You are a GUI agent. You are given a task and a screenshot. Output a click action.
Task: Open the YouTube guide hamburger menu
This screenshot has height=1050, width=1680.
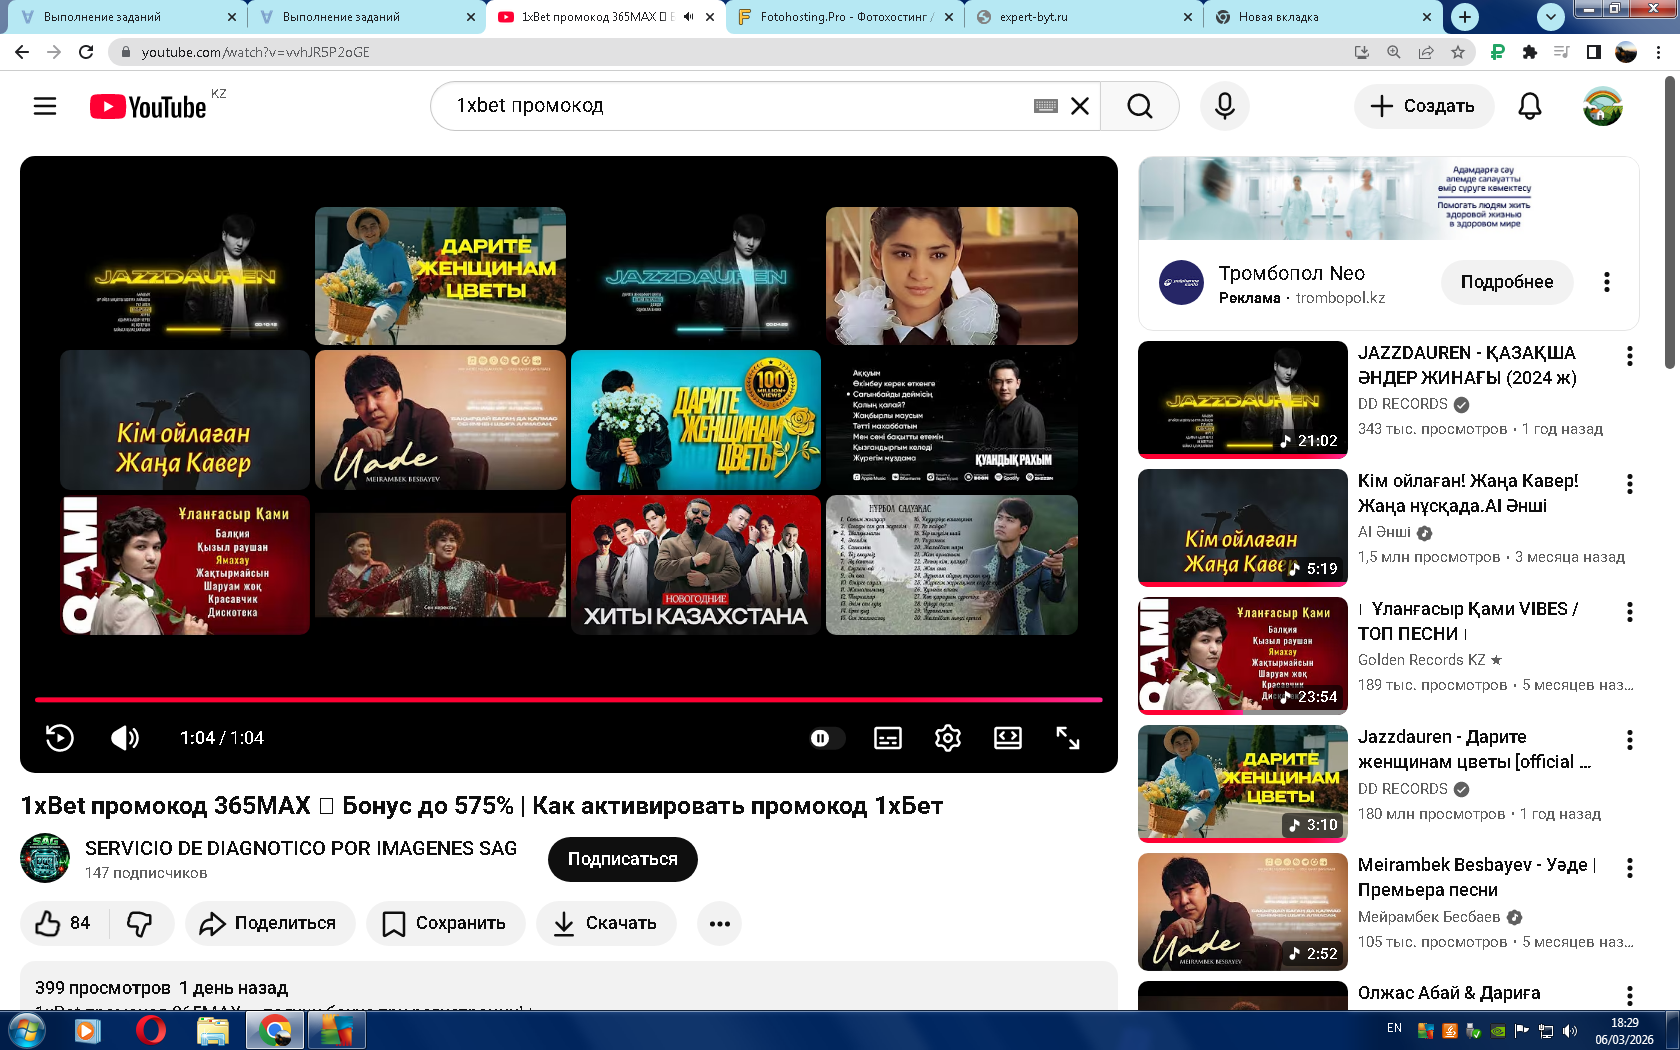tap(45, 106)
